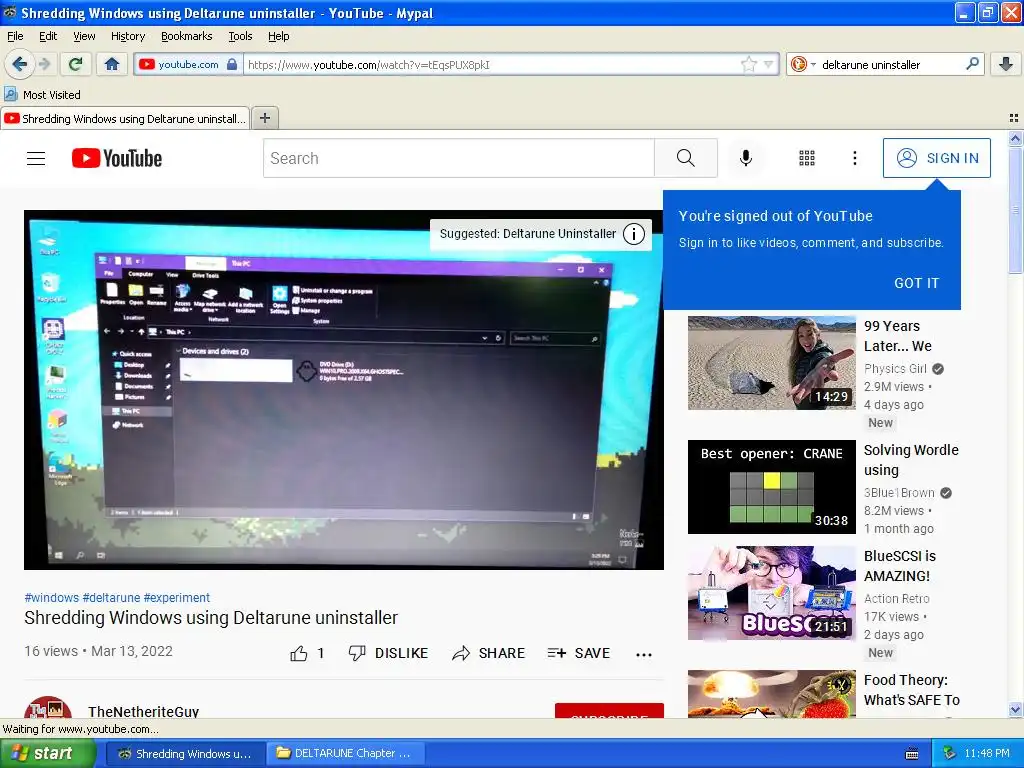Open search engine selector dropdown

coord(803,64)
